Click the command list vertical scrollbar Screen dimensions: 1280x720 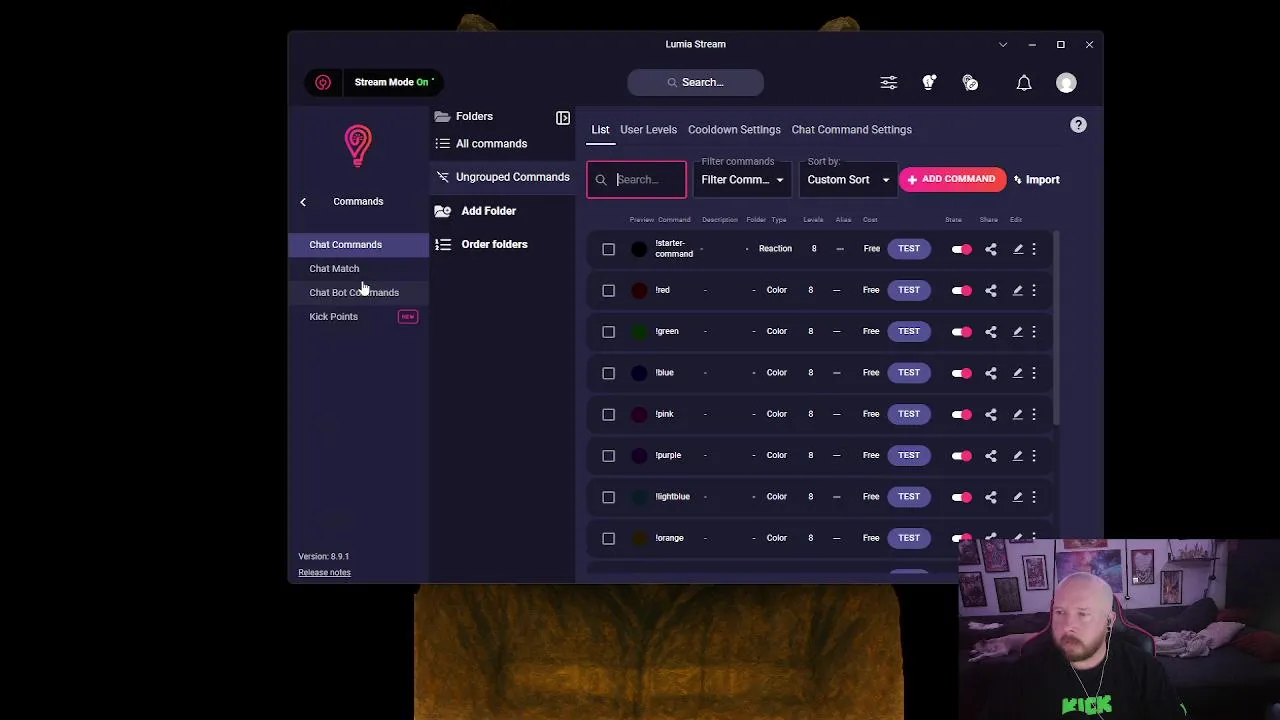(1056, 328)
